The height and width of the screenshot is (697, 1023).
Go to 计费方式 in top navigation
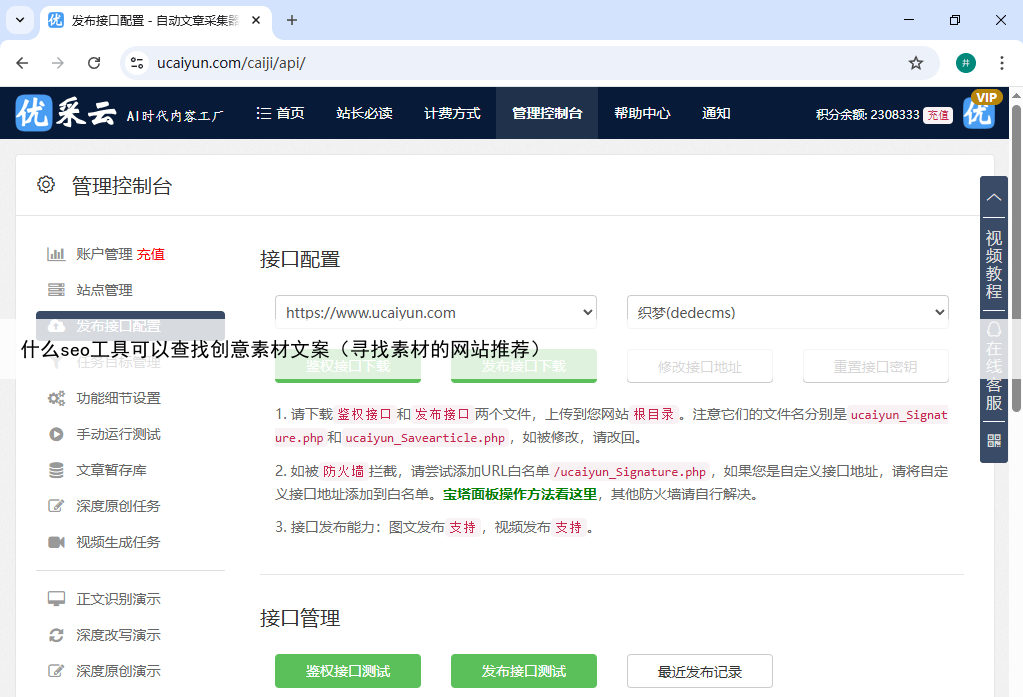click(x=452, y=113)
